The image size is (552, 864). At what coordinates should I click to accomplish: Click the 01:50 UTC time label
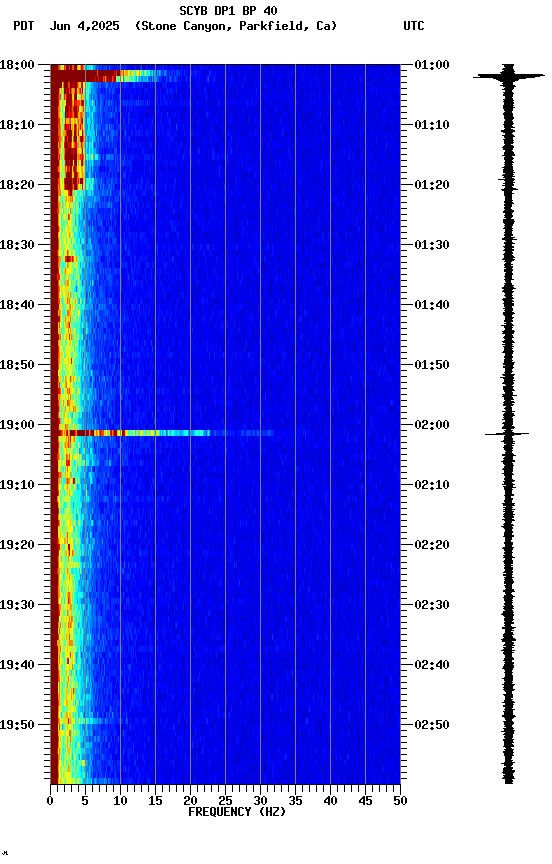point(432,365)
